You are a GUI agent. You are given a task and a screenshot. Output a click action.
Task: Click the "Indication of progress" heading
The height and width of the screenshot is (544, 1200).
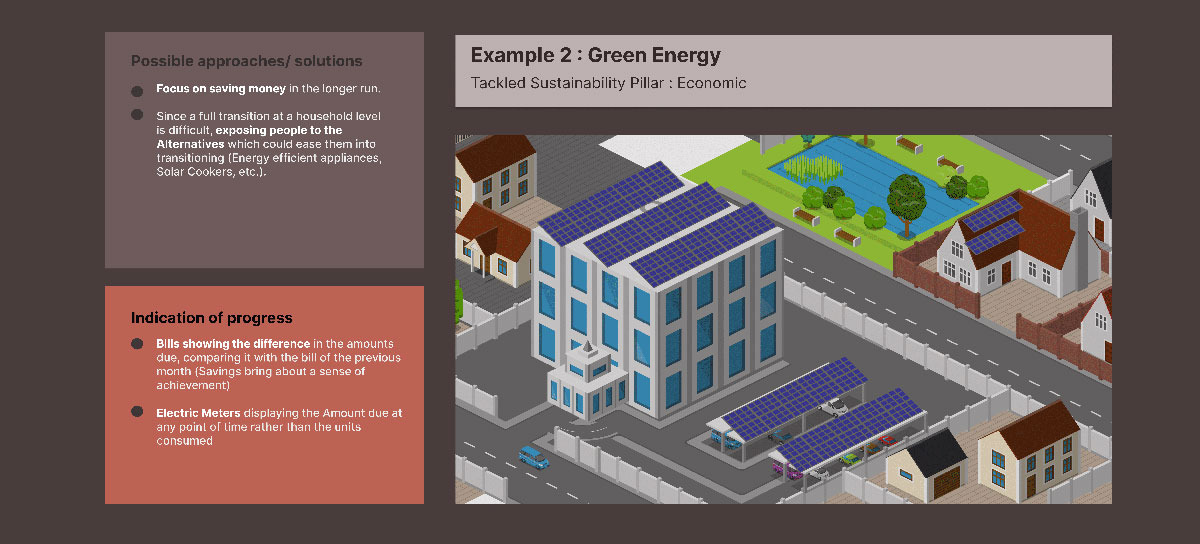pos(211,318)
